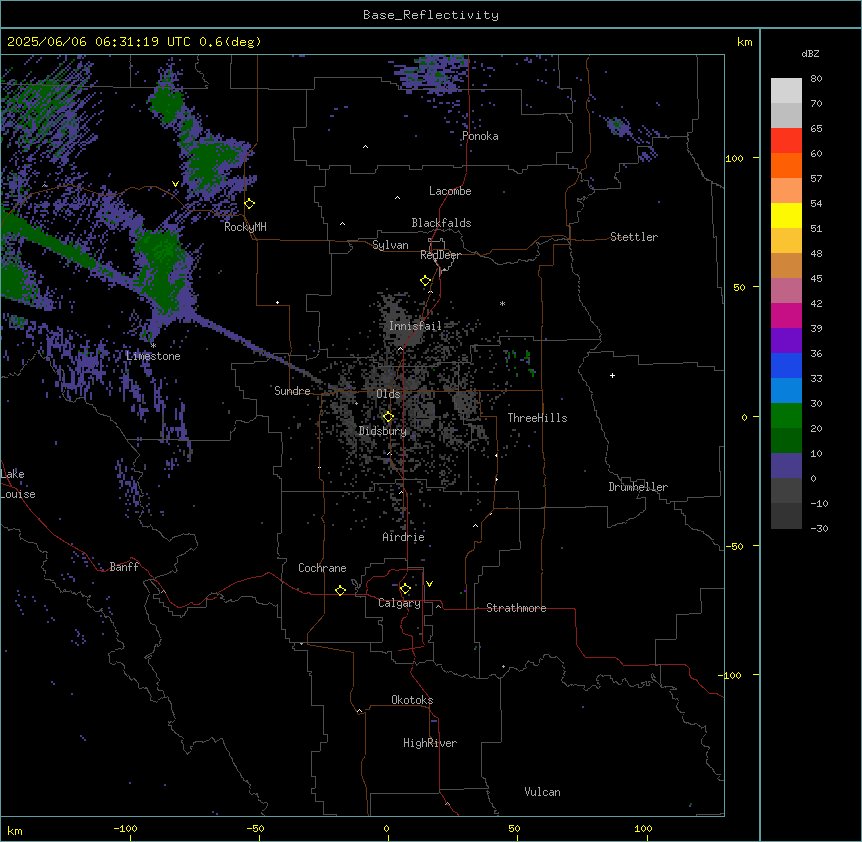This screenshot has height=842, width=862.
Task: Select the yellow 51-54 dBZ legend swatch
Action: (x=786, y=215)
